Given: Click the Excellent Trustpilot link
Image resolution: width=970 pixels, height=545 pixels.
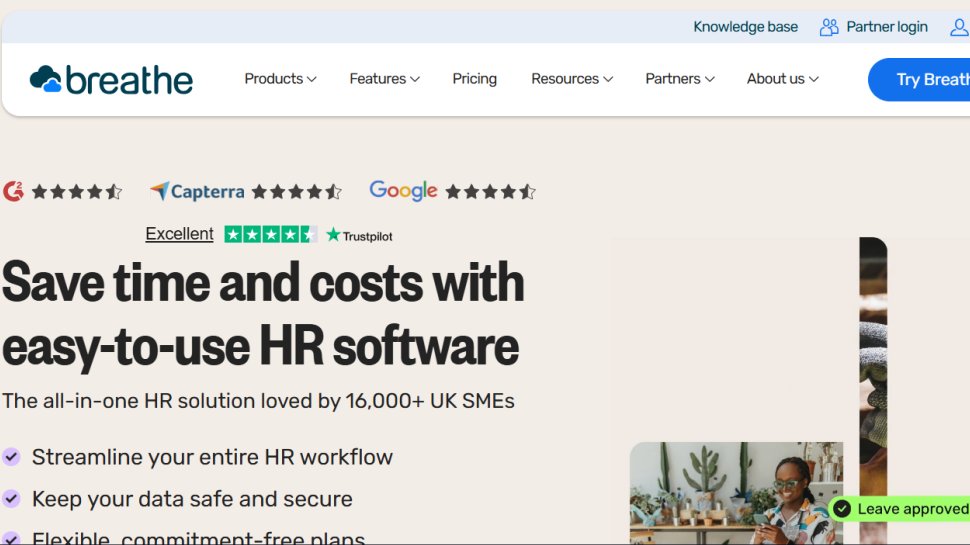Looking at the screenshot, I should coord(179,234).
